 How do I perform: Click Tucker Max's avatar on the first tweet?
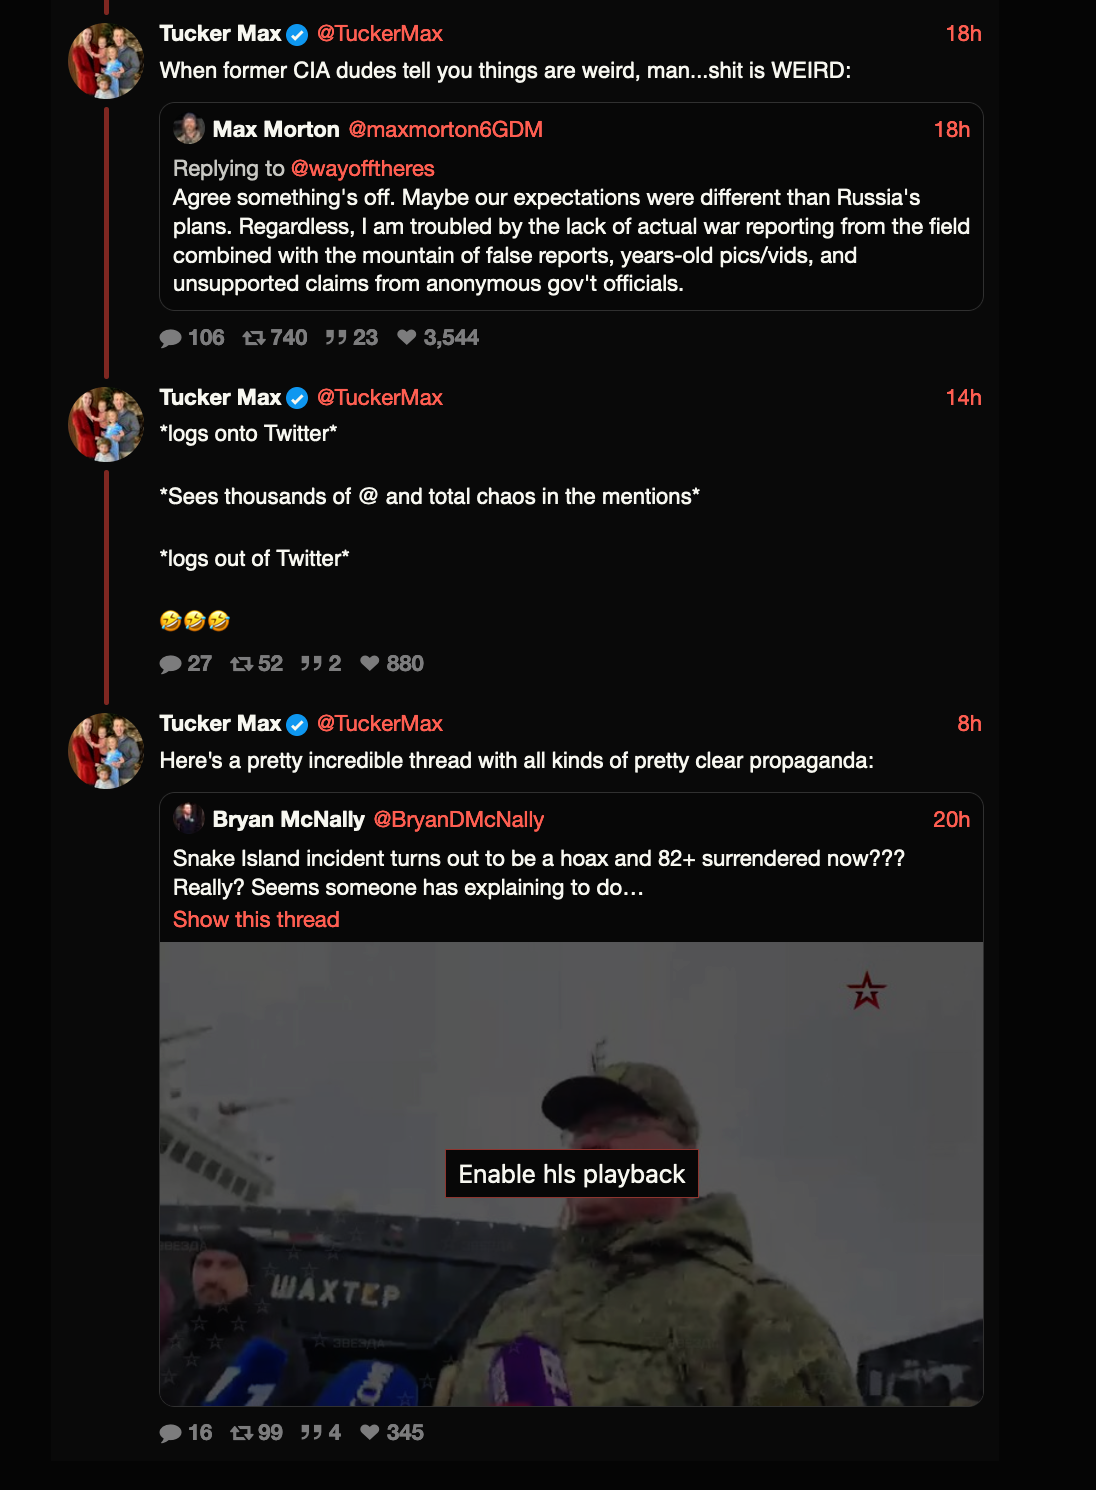(x=106, y=61)
